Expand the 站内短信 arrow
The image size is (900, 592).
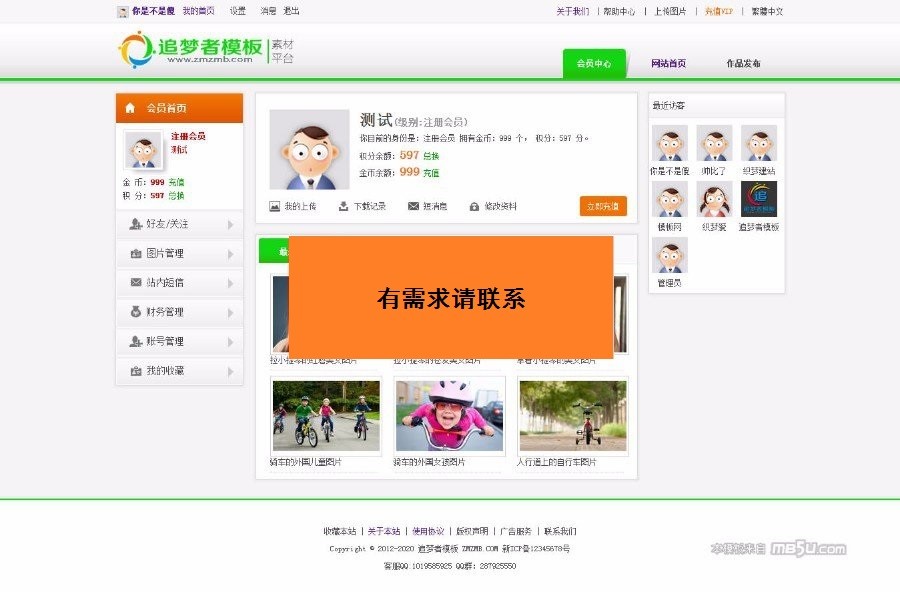(231, 283)
